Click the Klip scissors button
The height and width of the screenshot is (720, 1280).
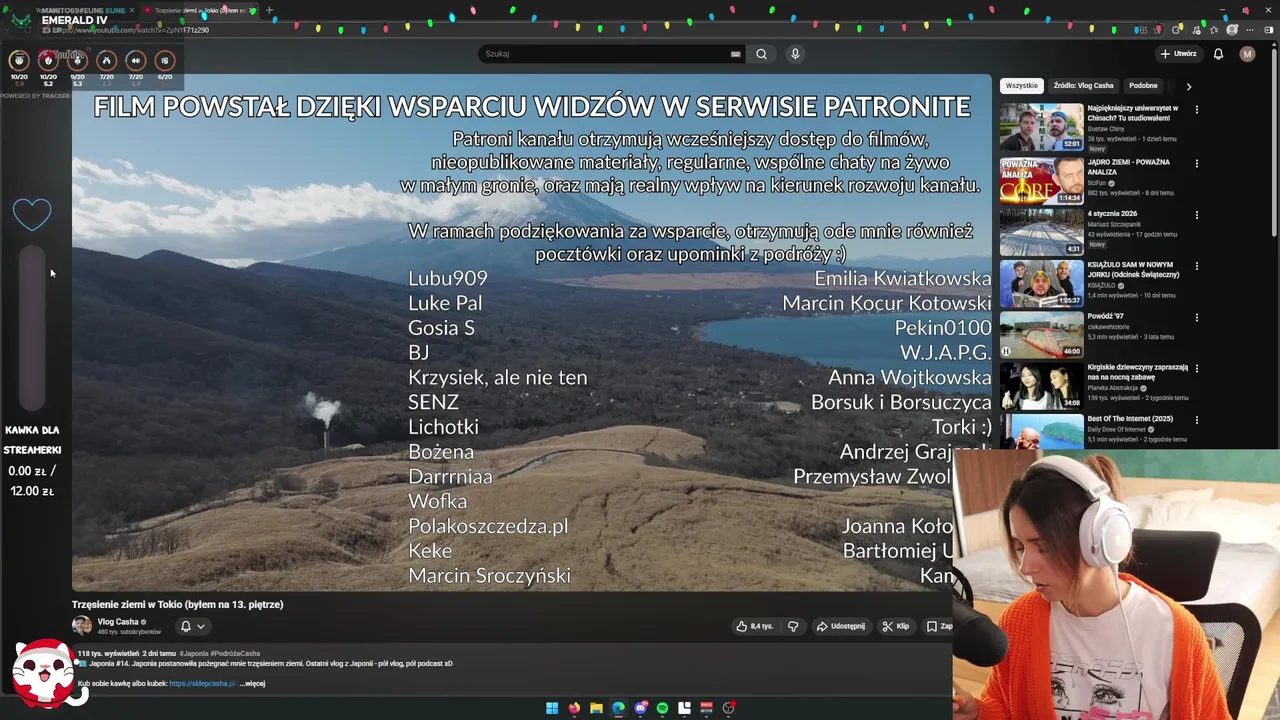[x=895, y=626]
